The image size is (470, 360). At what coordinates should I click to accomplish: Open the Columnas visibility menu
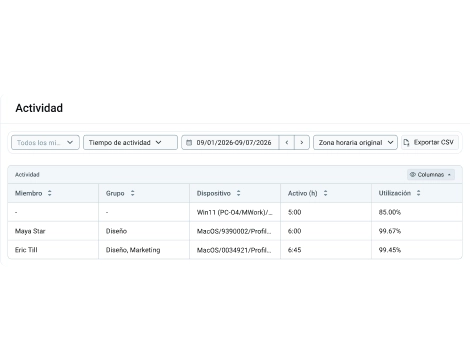click(x=431, y=174)
